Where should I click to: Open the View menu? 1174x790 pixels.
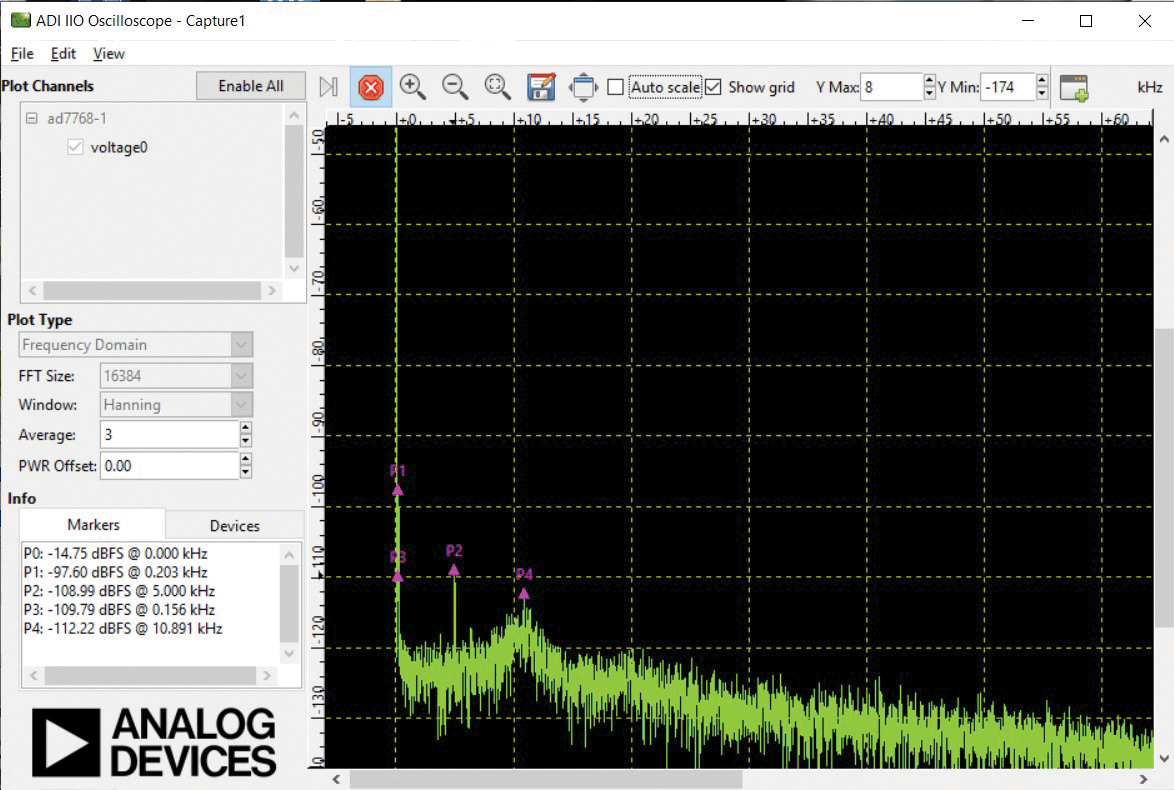coord(108,53)
